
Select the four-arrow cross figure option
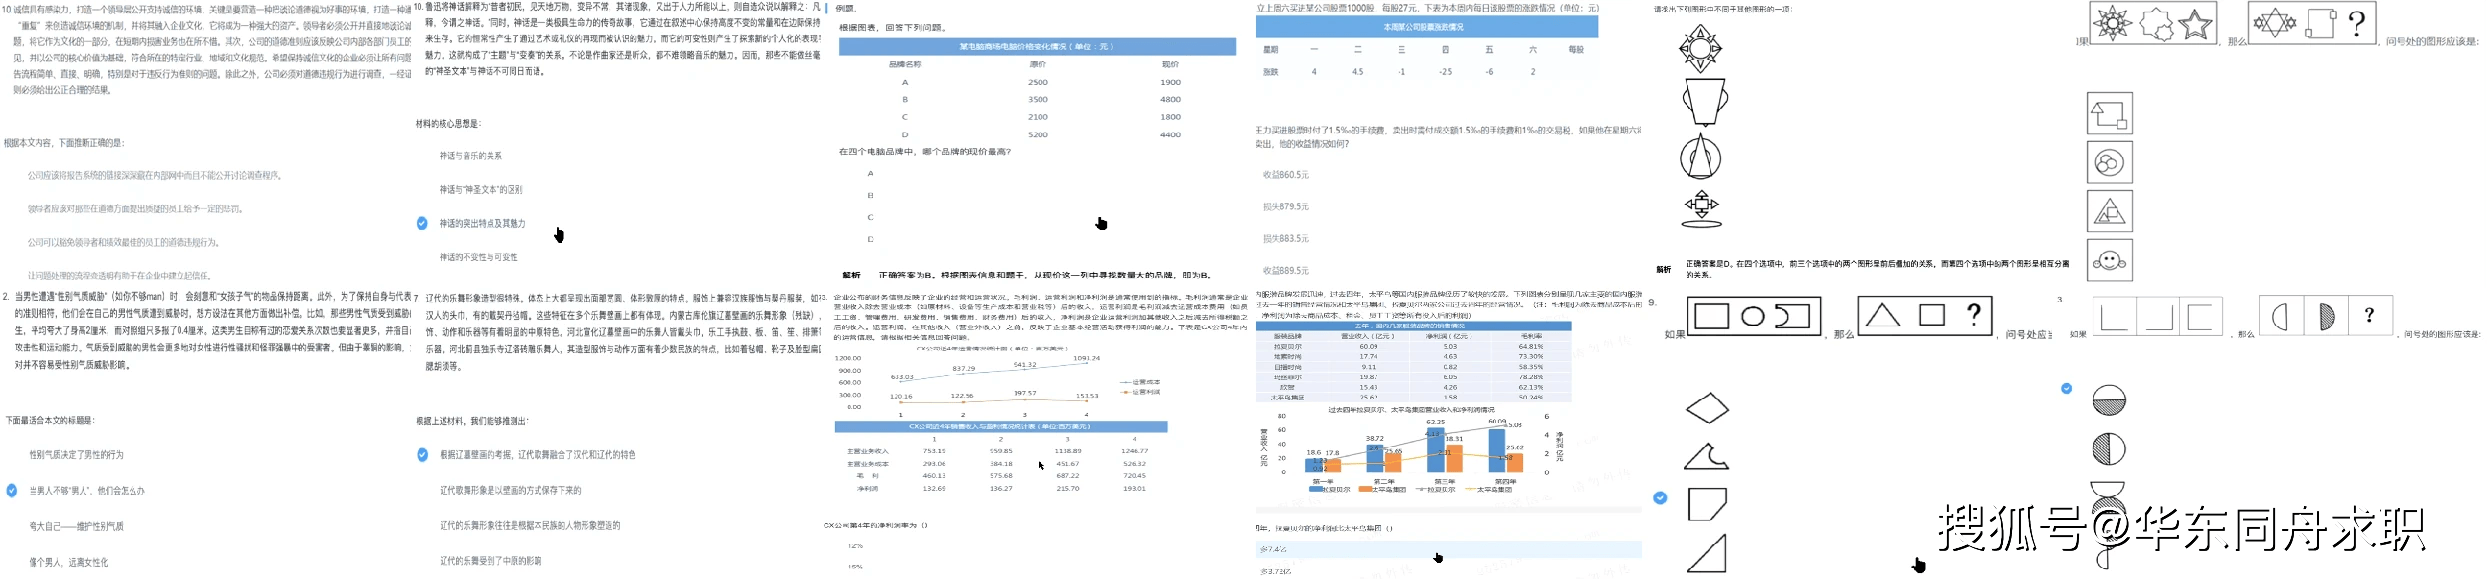[1701, 208]
